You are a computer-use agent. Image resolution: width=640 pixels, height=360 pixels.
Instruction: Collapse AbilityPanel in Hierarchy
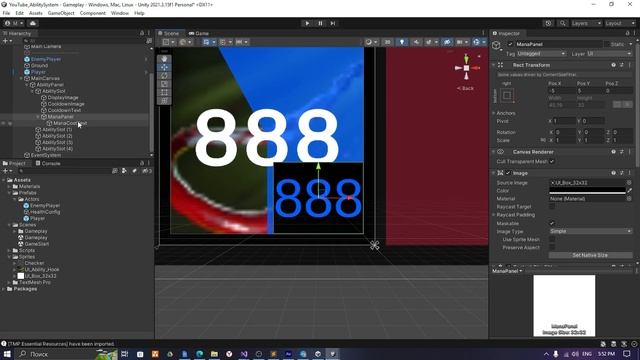(x=27, y=85)
